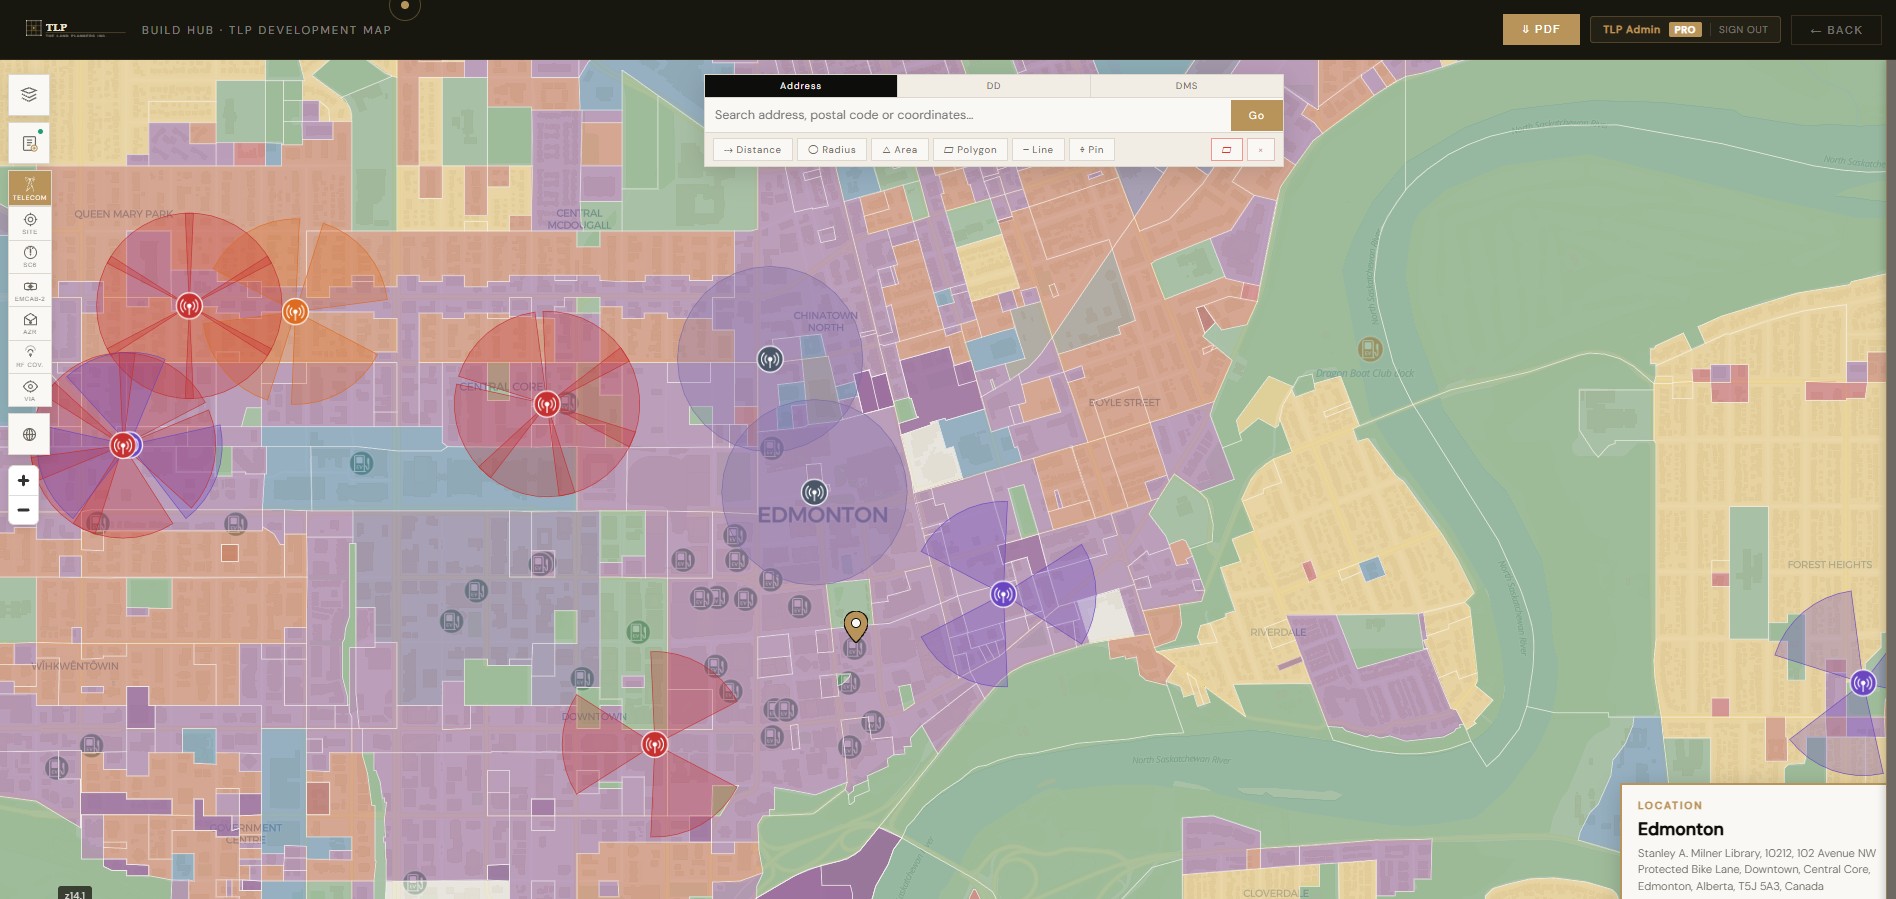The height and width of the screenshot is (899, 1896).
Task: Switch to the Address search tab
Action: (x=800, y=86)
